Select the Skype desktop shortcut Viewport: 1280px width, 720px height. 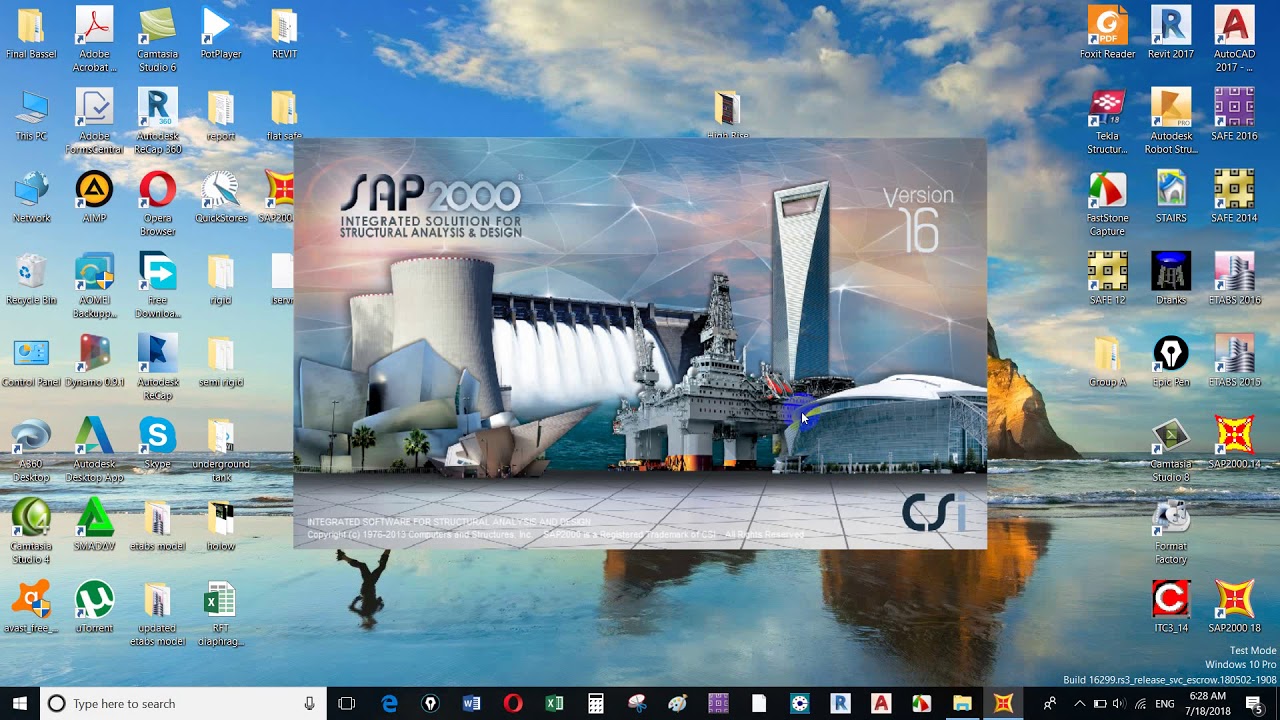click(157, 442)
